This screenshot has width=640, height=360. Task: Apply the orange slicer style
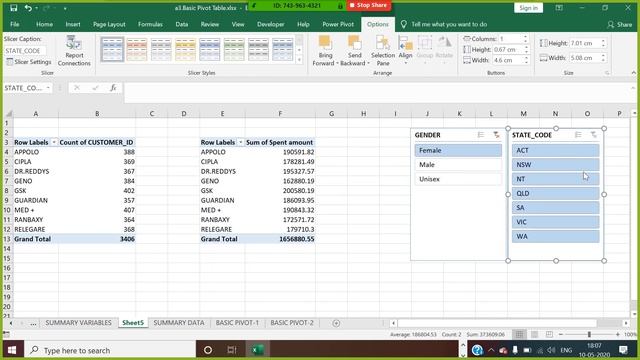click(x=136, y=49)
